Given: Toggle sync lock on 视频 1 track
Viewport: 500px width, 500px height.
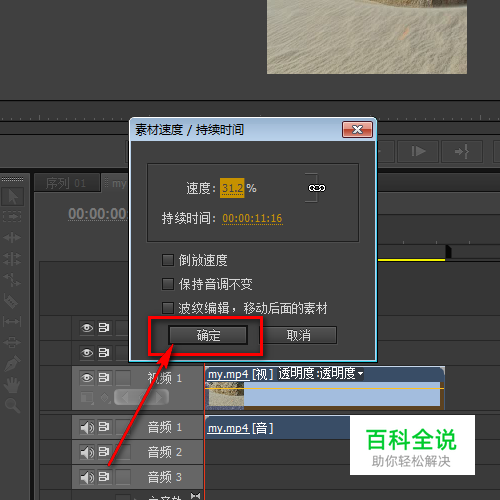Looking at the screenshot, I should click(104, 378).
